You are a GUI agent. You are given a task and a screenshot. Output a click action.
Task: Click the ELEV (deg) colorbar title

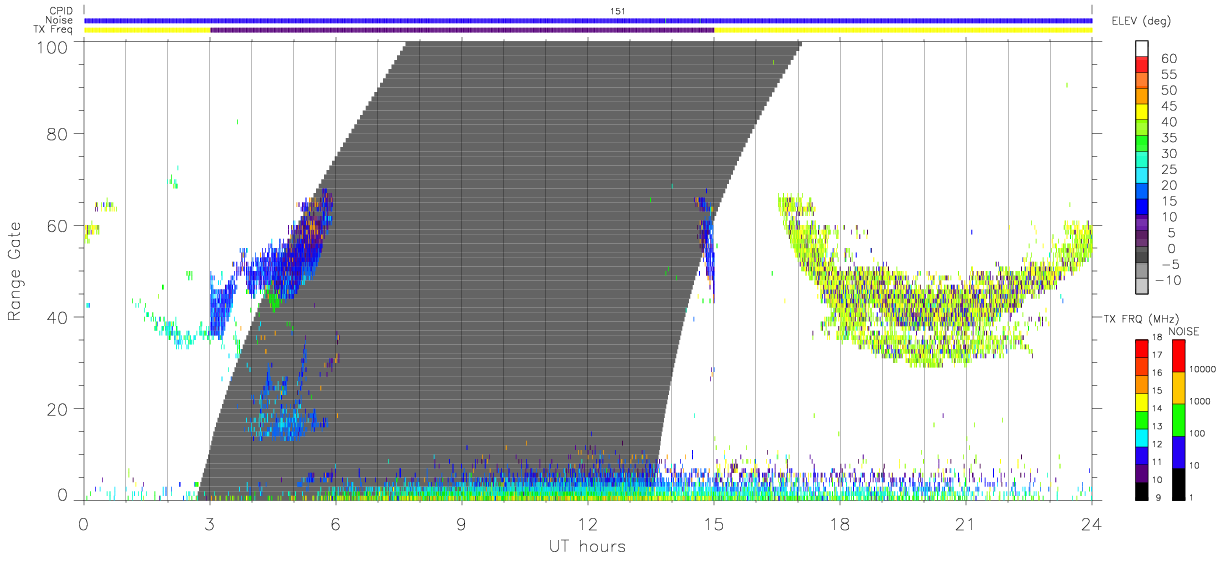tap(1143, 21)
